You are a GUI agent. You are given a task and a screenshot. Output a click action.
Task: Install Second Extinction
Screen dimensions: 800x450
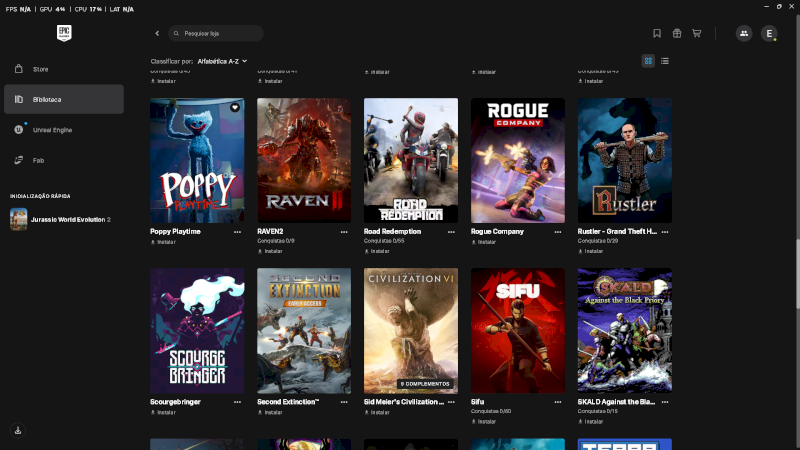(x=270, y=413)
